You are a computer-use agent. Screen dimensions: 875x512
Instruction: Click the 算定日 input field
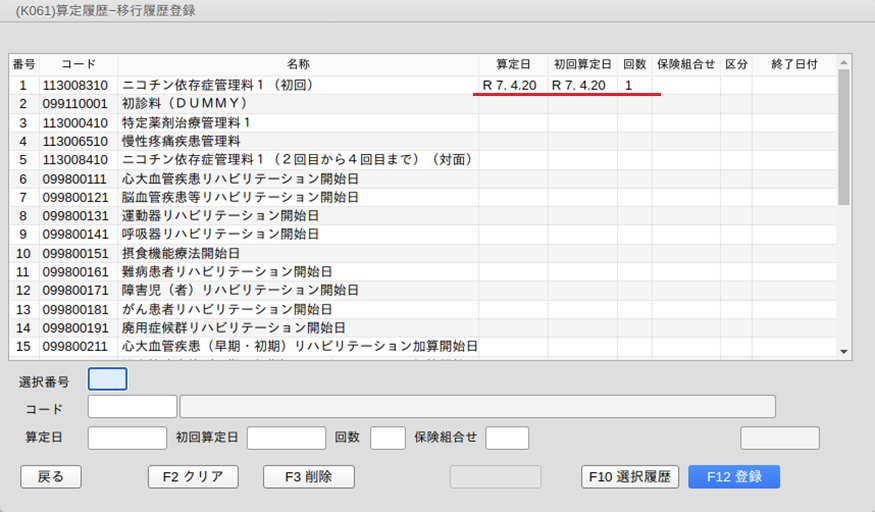(127, 438)
